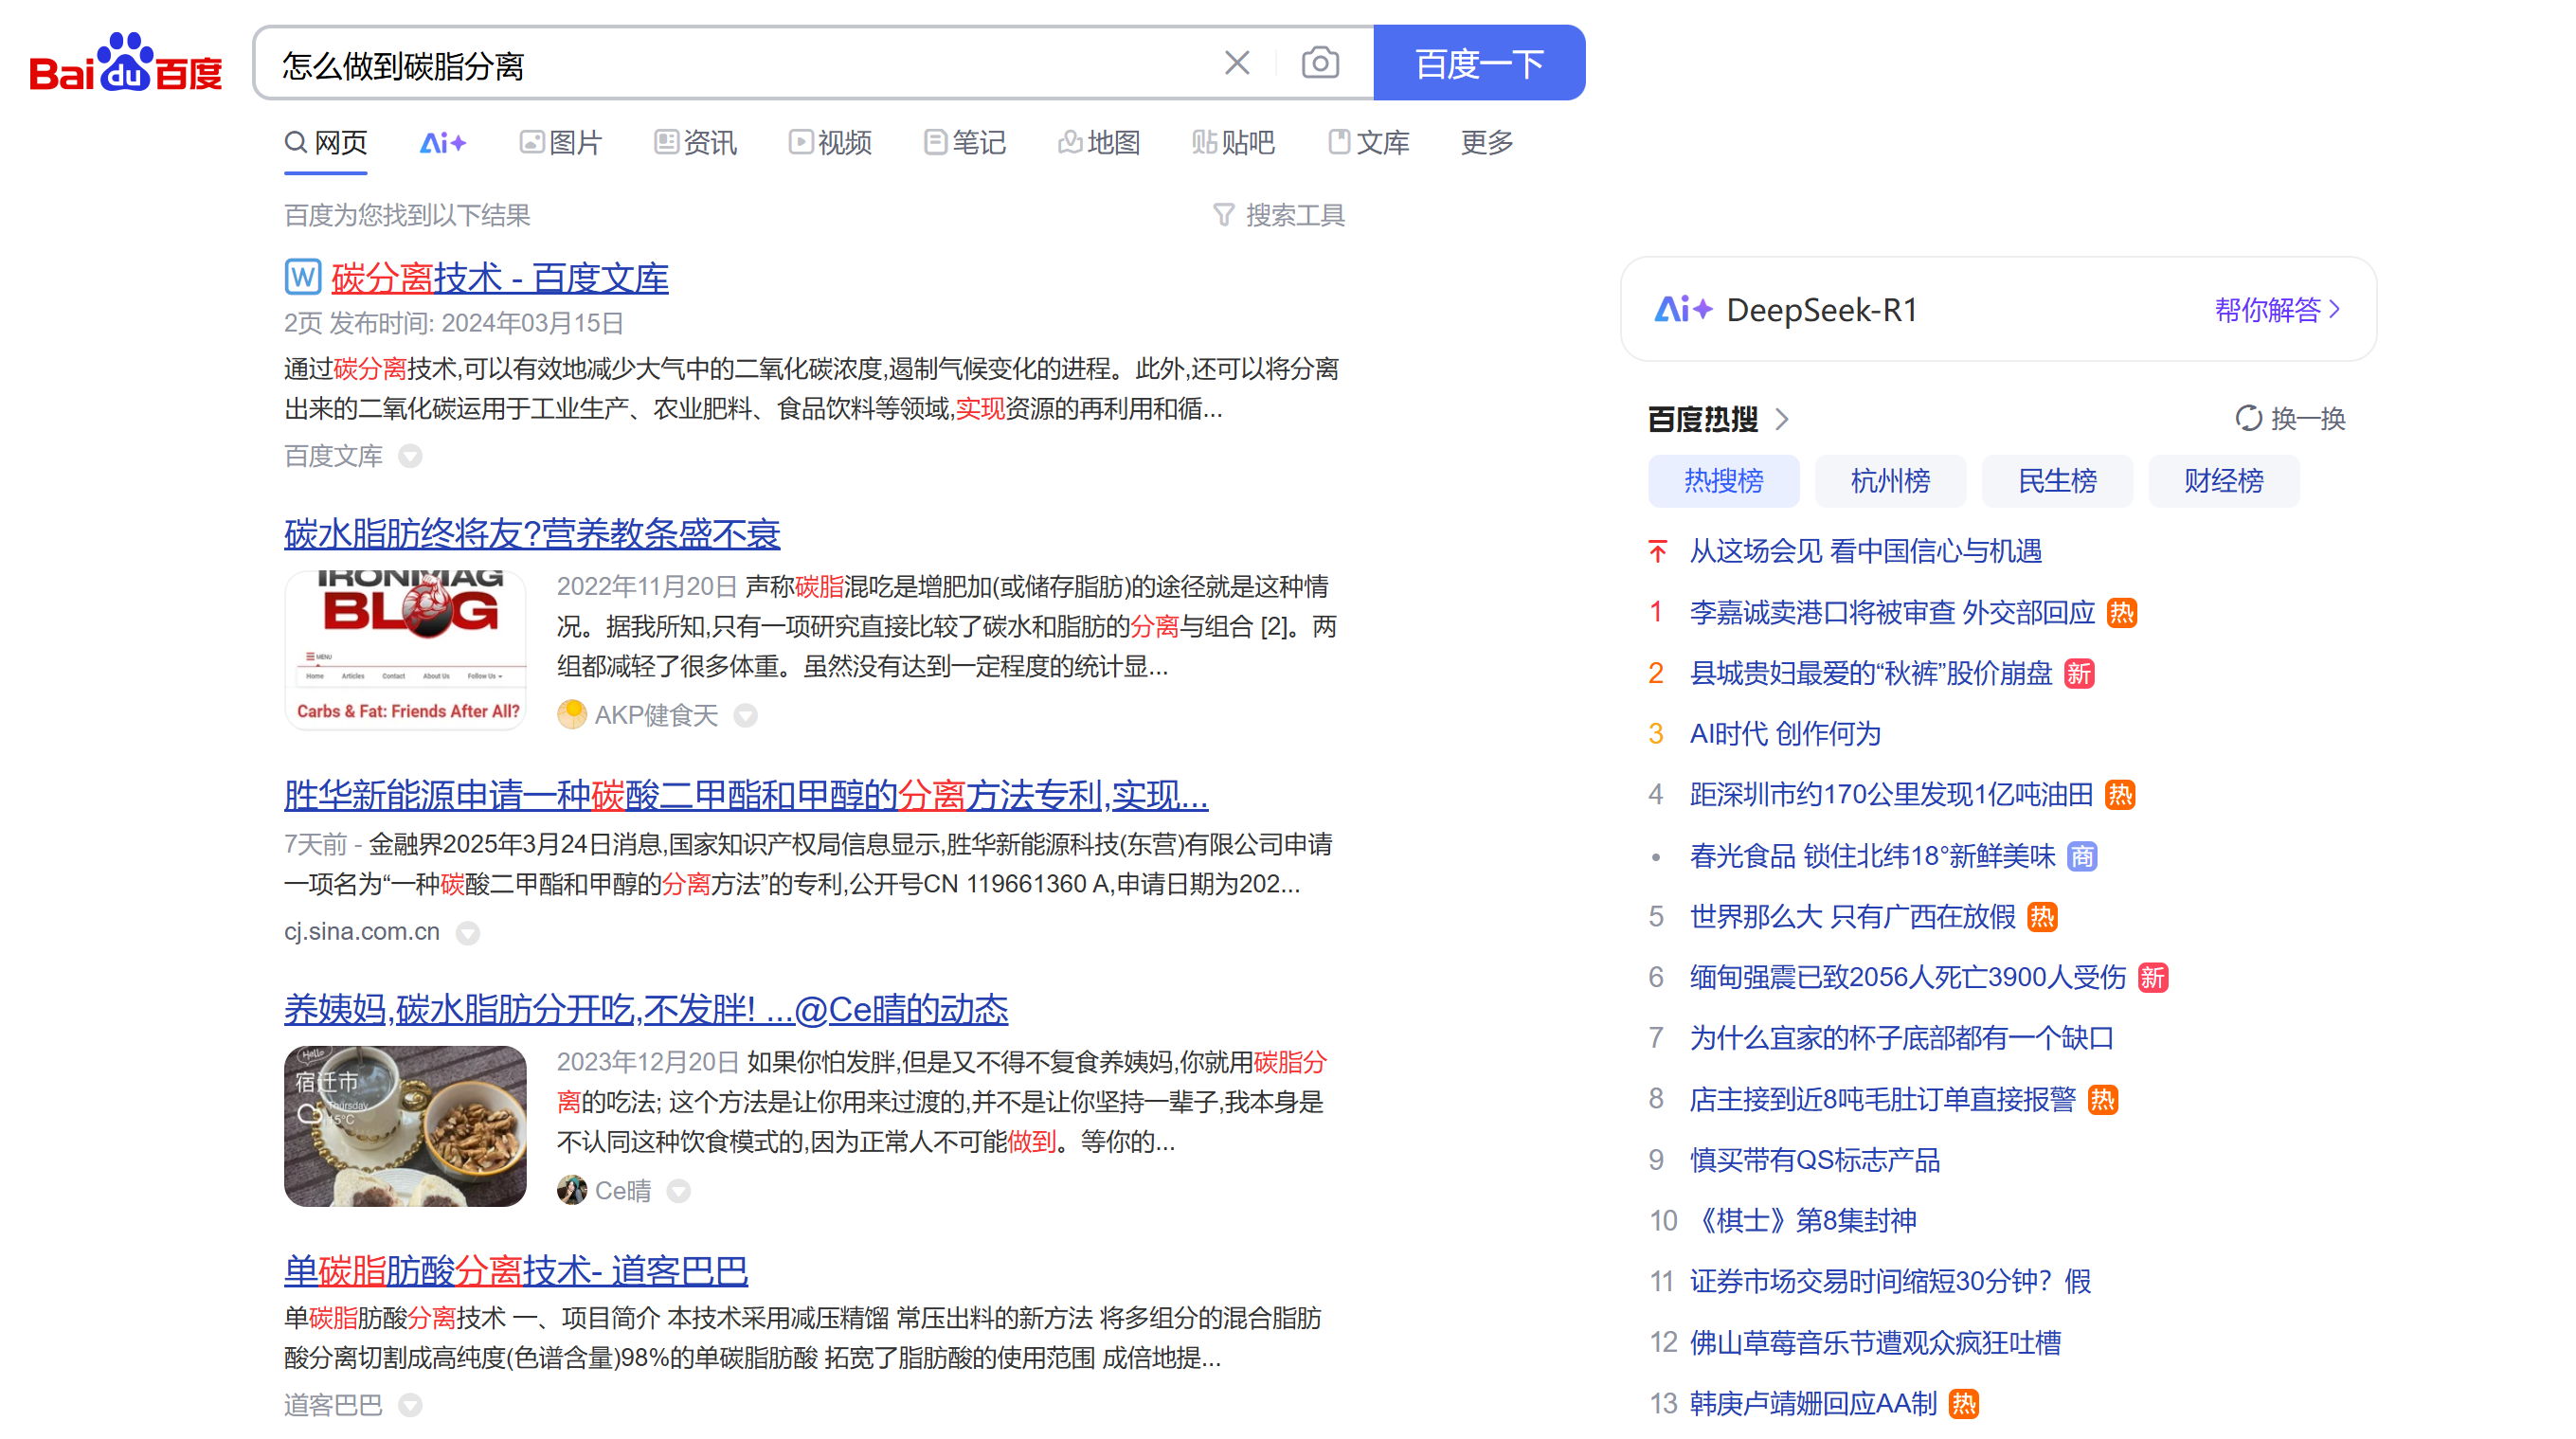Expand dropdown next to 道客巴巴
2576x1439 pixels.
[410, 1405]
